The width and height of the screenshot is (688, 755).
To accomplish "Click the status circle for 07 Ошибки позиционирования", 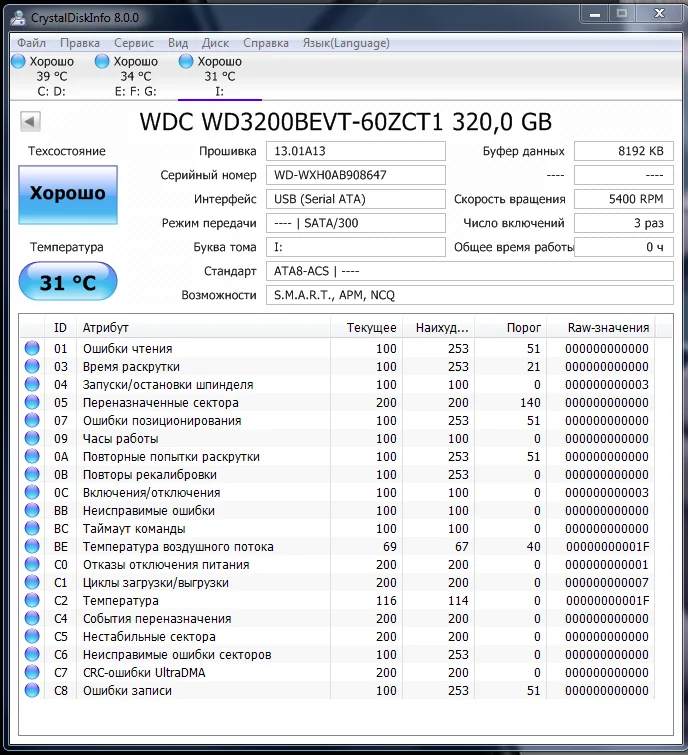I will [x=32, y=420].
